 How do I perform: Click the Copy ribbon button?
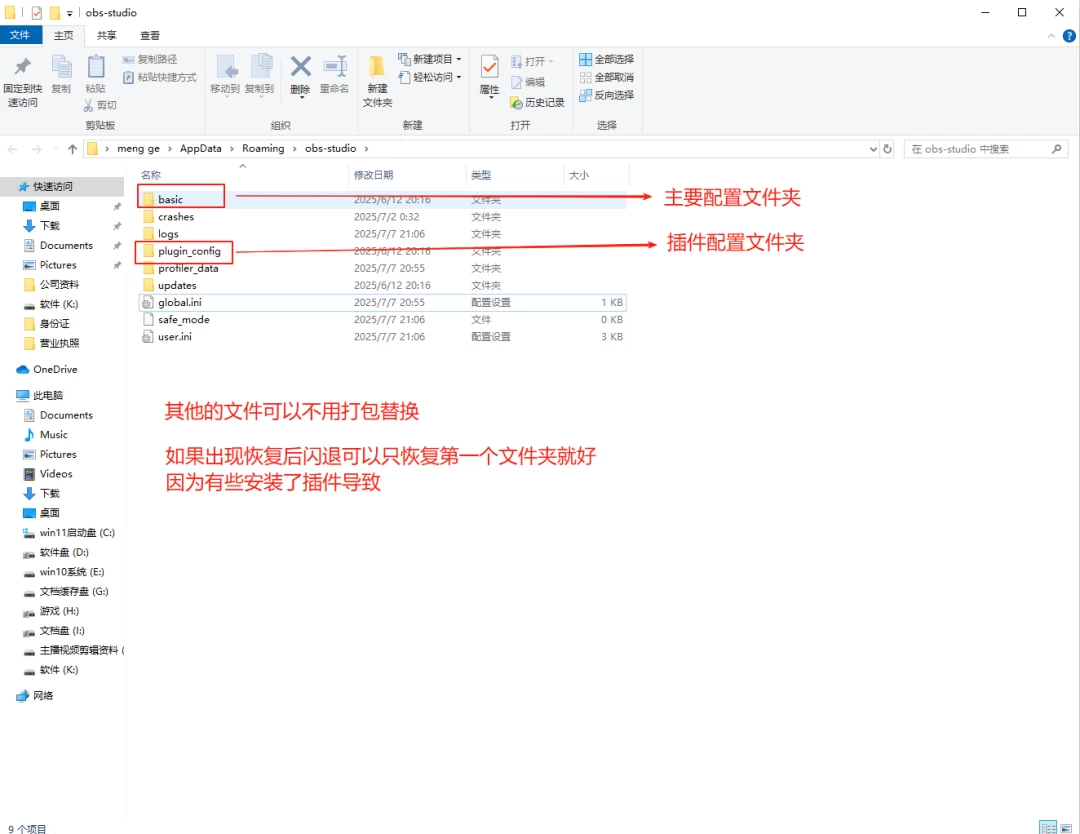coord(61,74)
